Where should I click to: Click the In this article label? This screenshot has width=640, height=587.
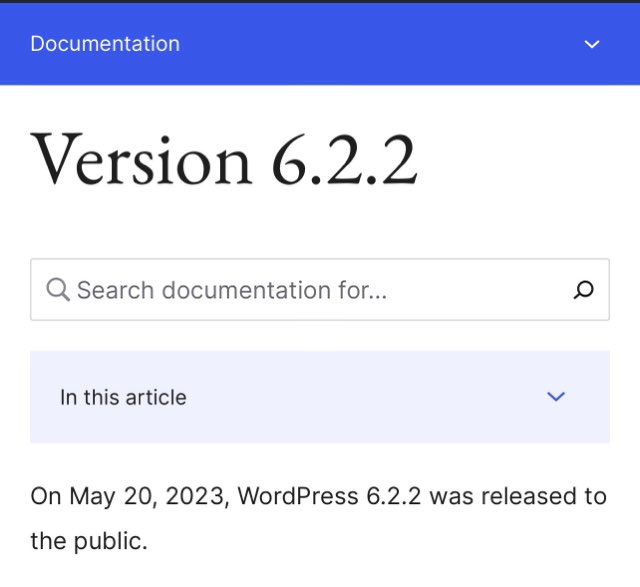click(123, 397)
